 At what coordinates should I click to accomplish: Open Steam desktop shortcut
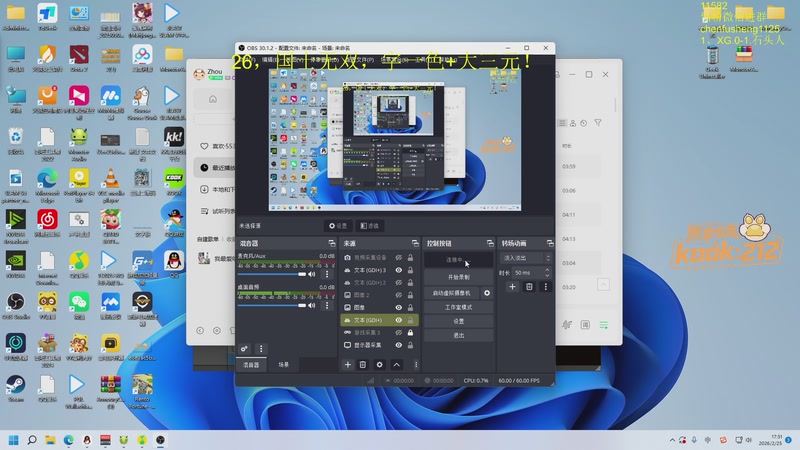(x=16, y=388)
